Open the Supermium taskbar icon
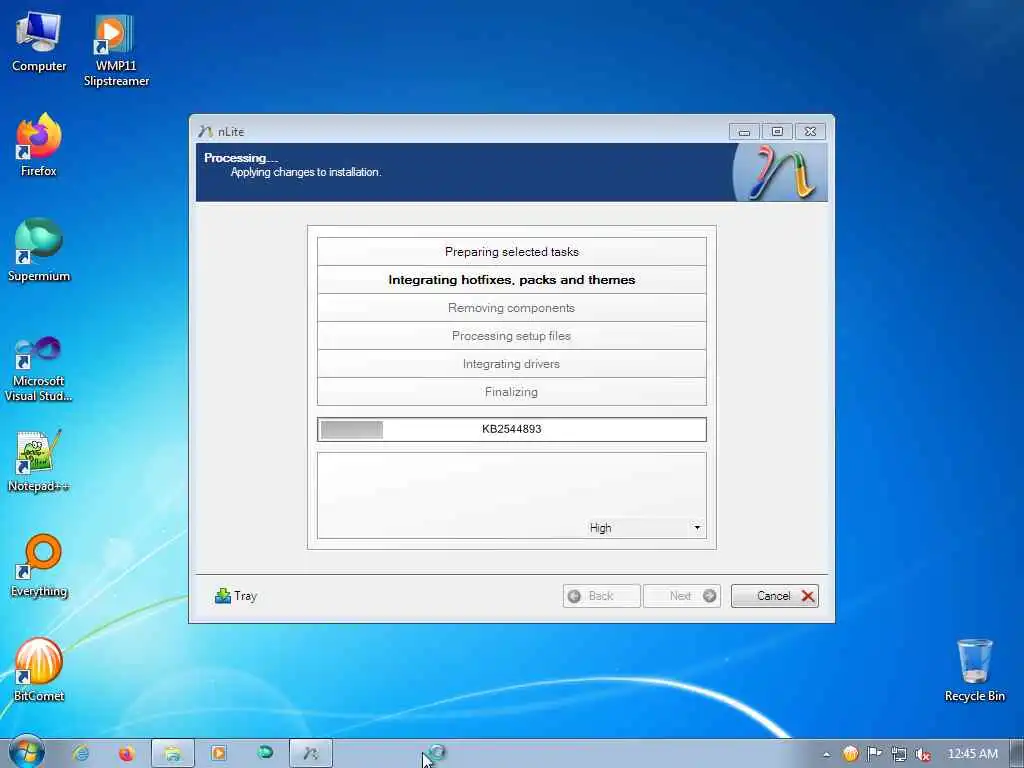 (265, 753)
